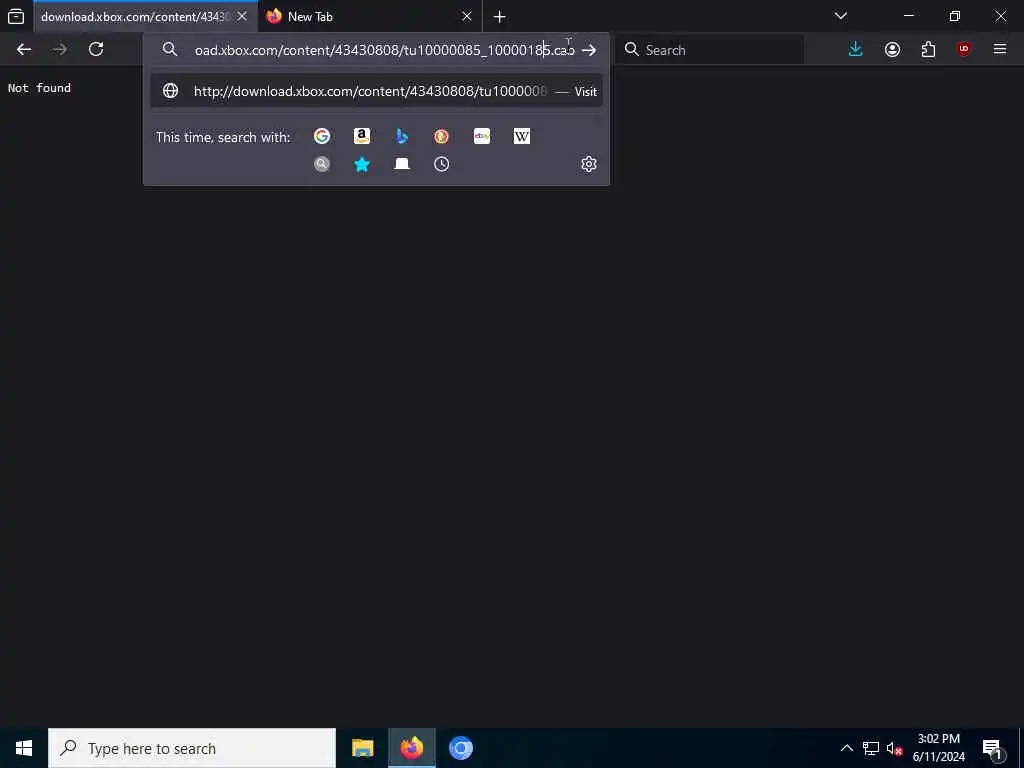
Task: Click the 'Not found' page text
Action: click(39, 88)
